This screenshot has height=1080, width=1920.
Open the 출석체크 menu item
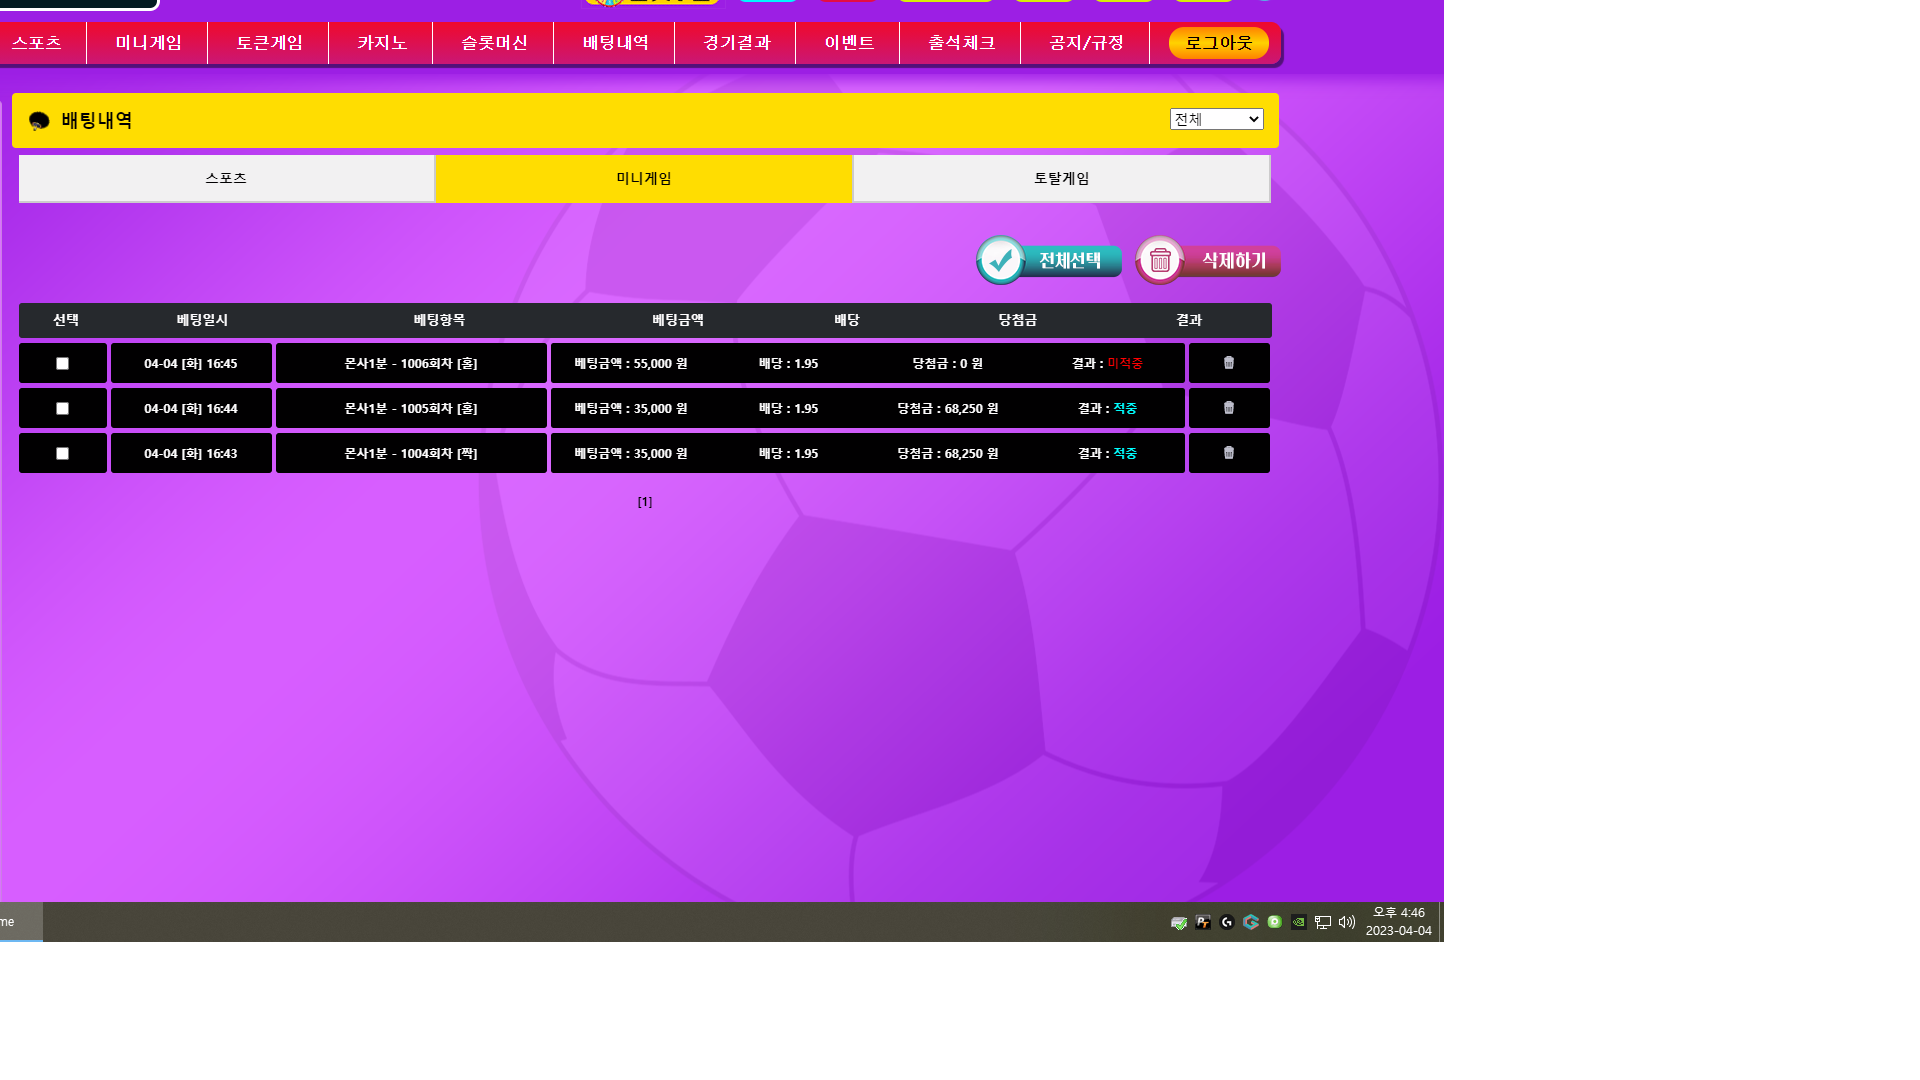coord(961,43)
